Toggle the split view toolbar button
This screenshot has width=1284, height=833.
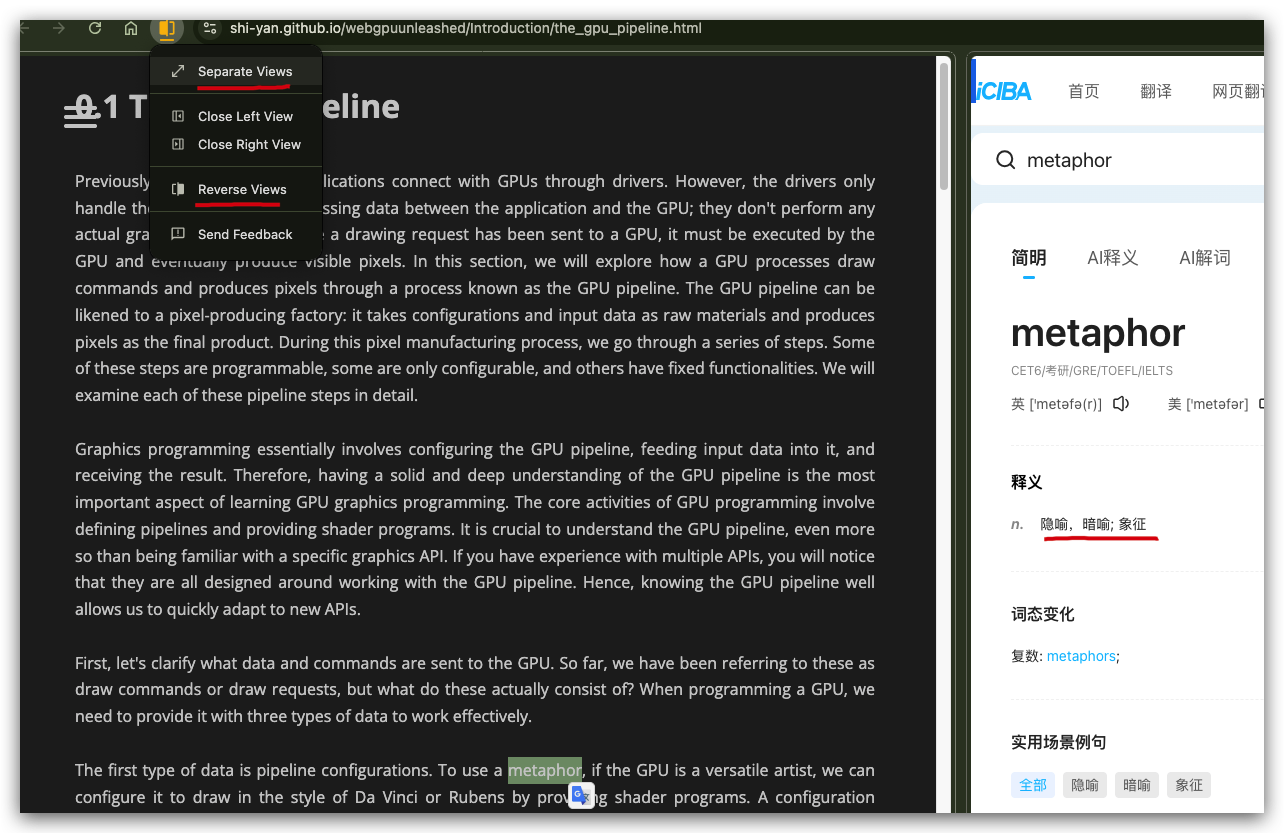(167, 28)
